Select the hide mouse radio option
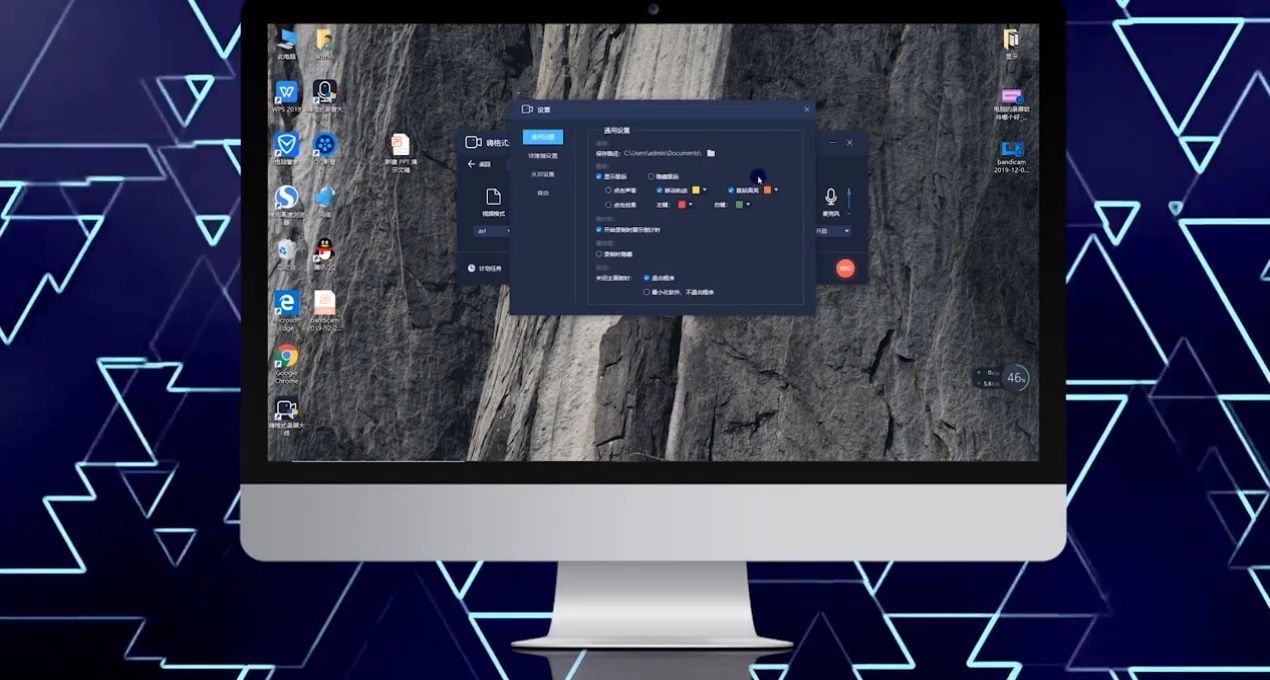 click(x=652, y=176)
